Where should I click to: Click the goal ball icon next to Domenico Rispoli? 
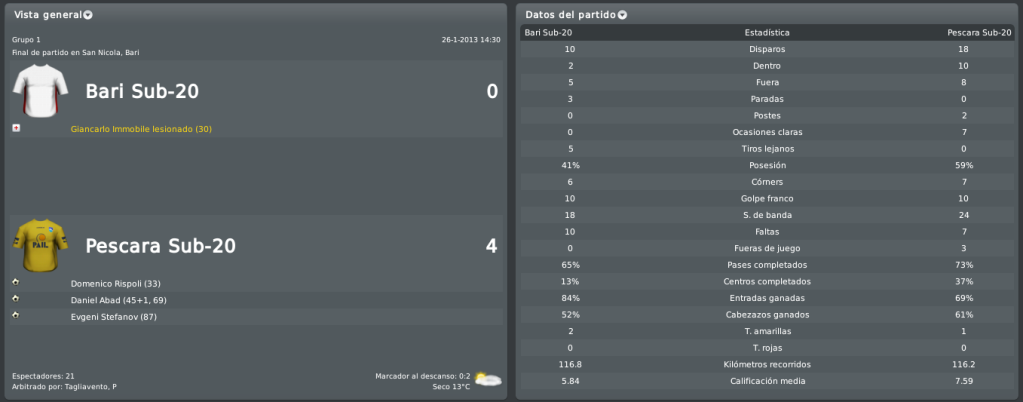16,282
